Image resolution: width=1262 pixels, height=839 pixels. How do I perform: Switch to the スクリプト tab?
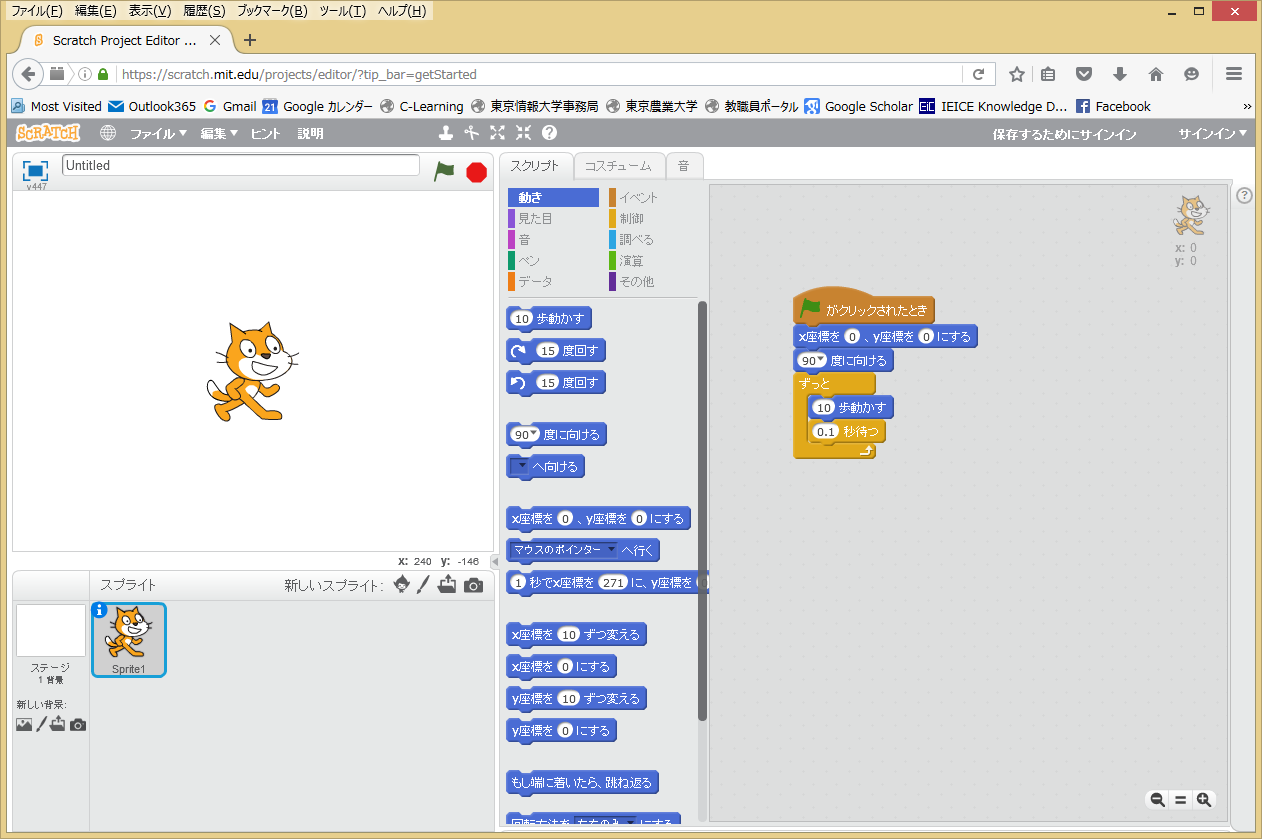(535, 166)
